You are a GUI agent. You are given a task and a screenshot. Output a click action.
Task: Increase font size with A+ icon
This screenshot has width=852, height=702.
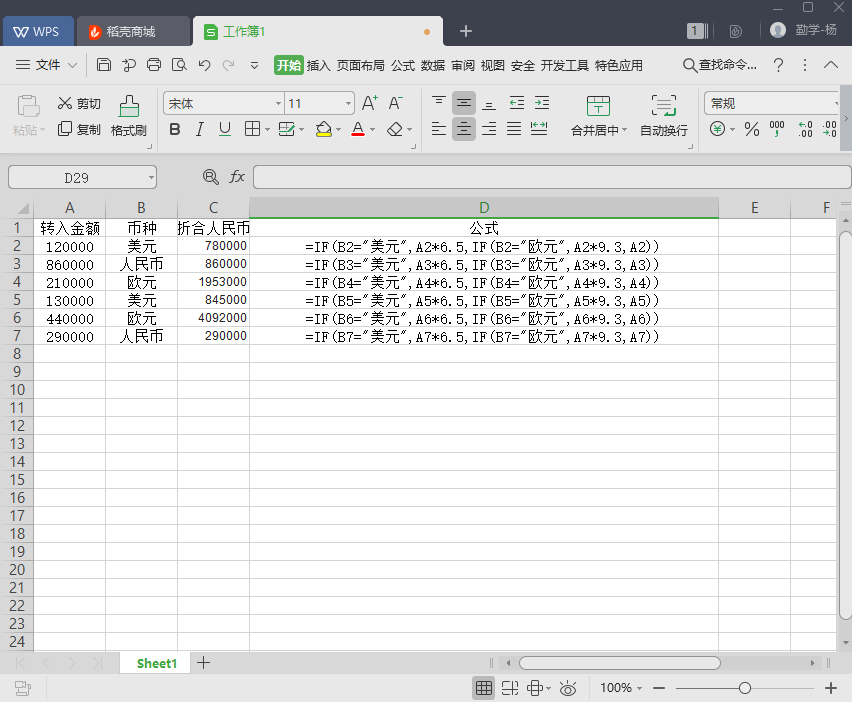tap(369, 103)
